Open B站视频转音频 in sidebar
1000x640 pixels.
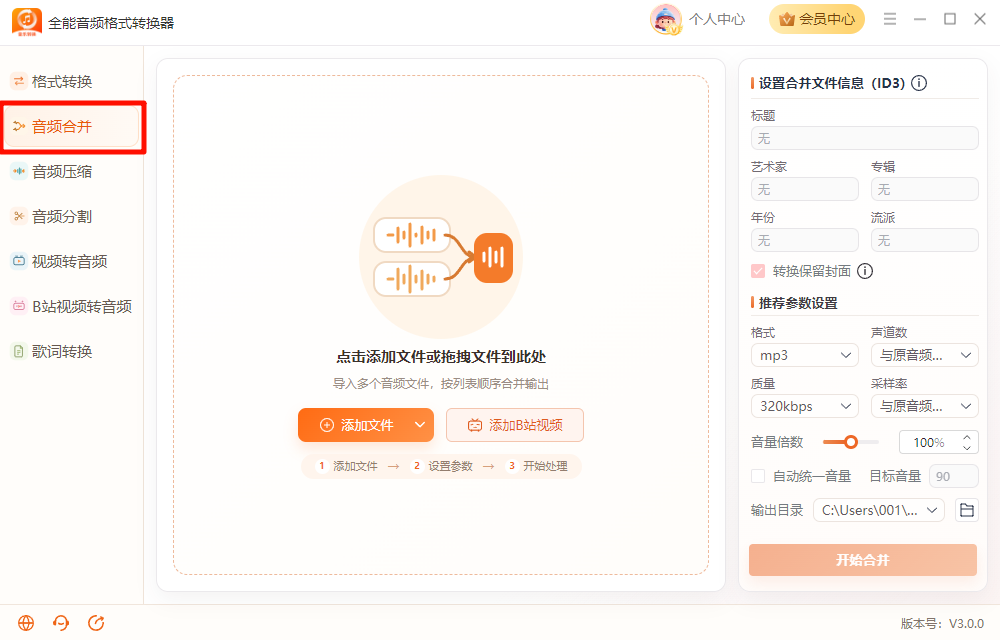click(x=71, y=307)
